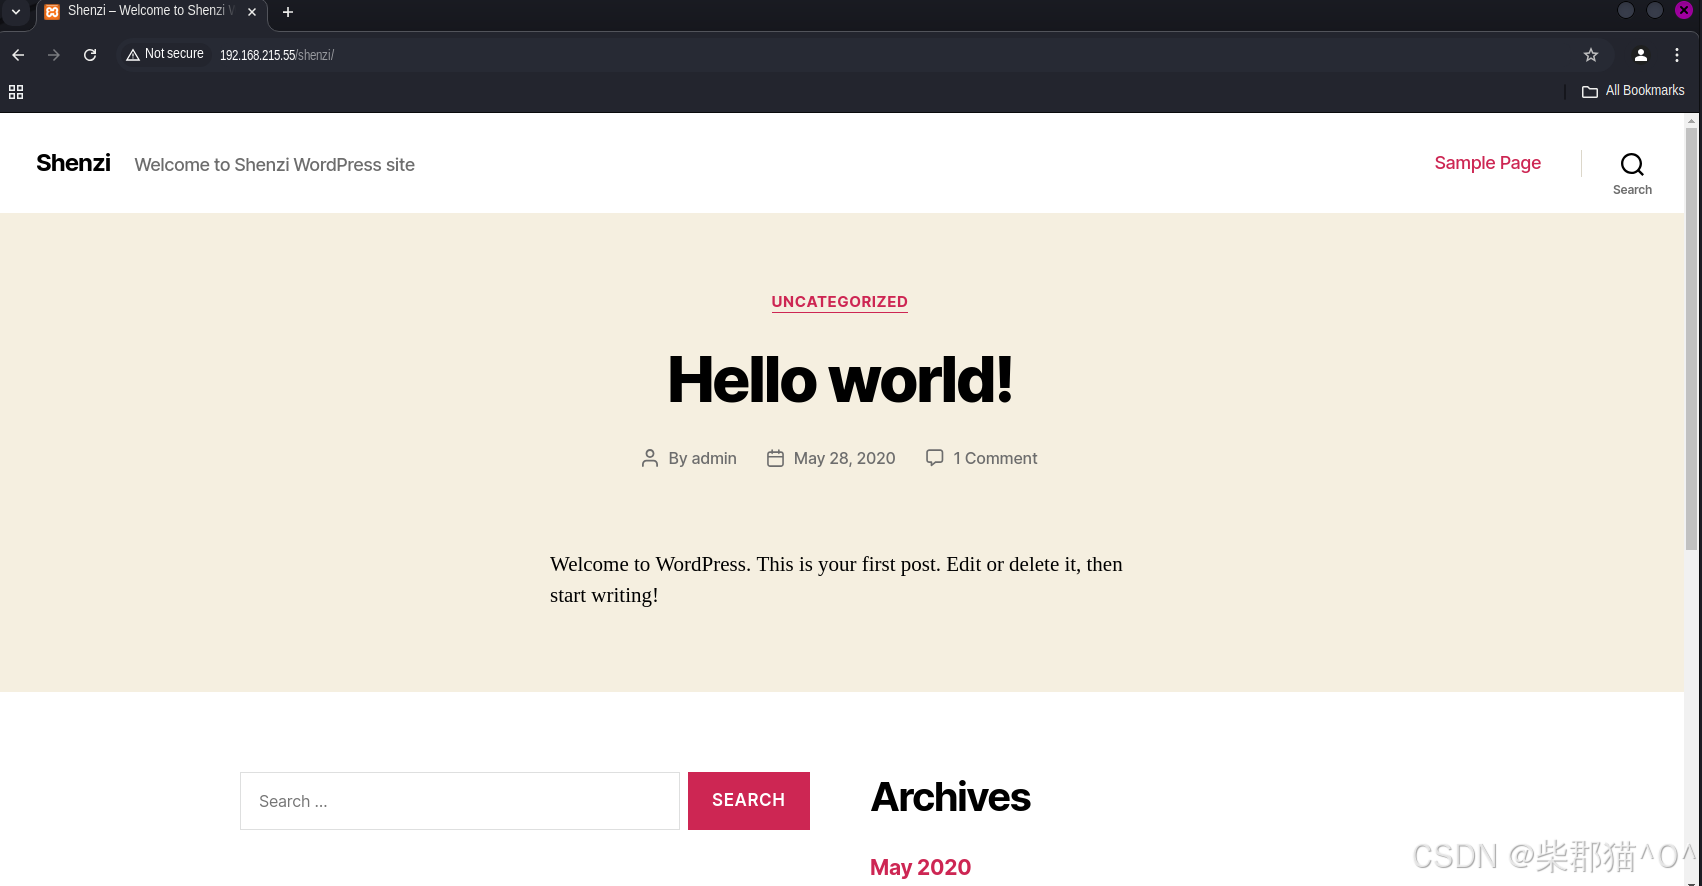Open the site Search toggle icon
Image resolution: width=1702 pixels, height=886 pixels.
1632,173
